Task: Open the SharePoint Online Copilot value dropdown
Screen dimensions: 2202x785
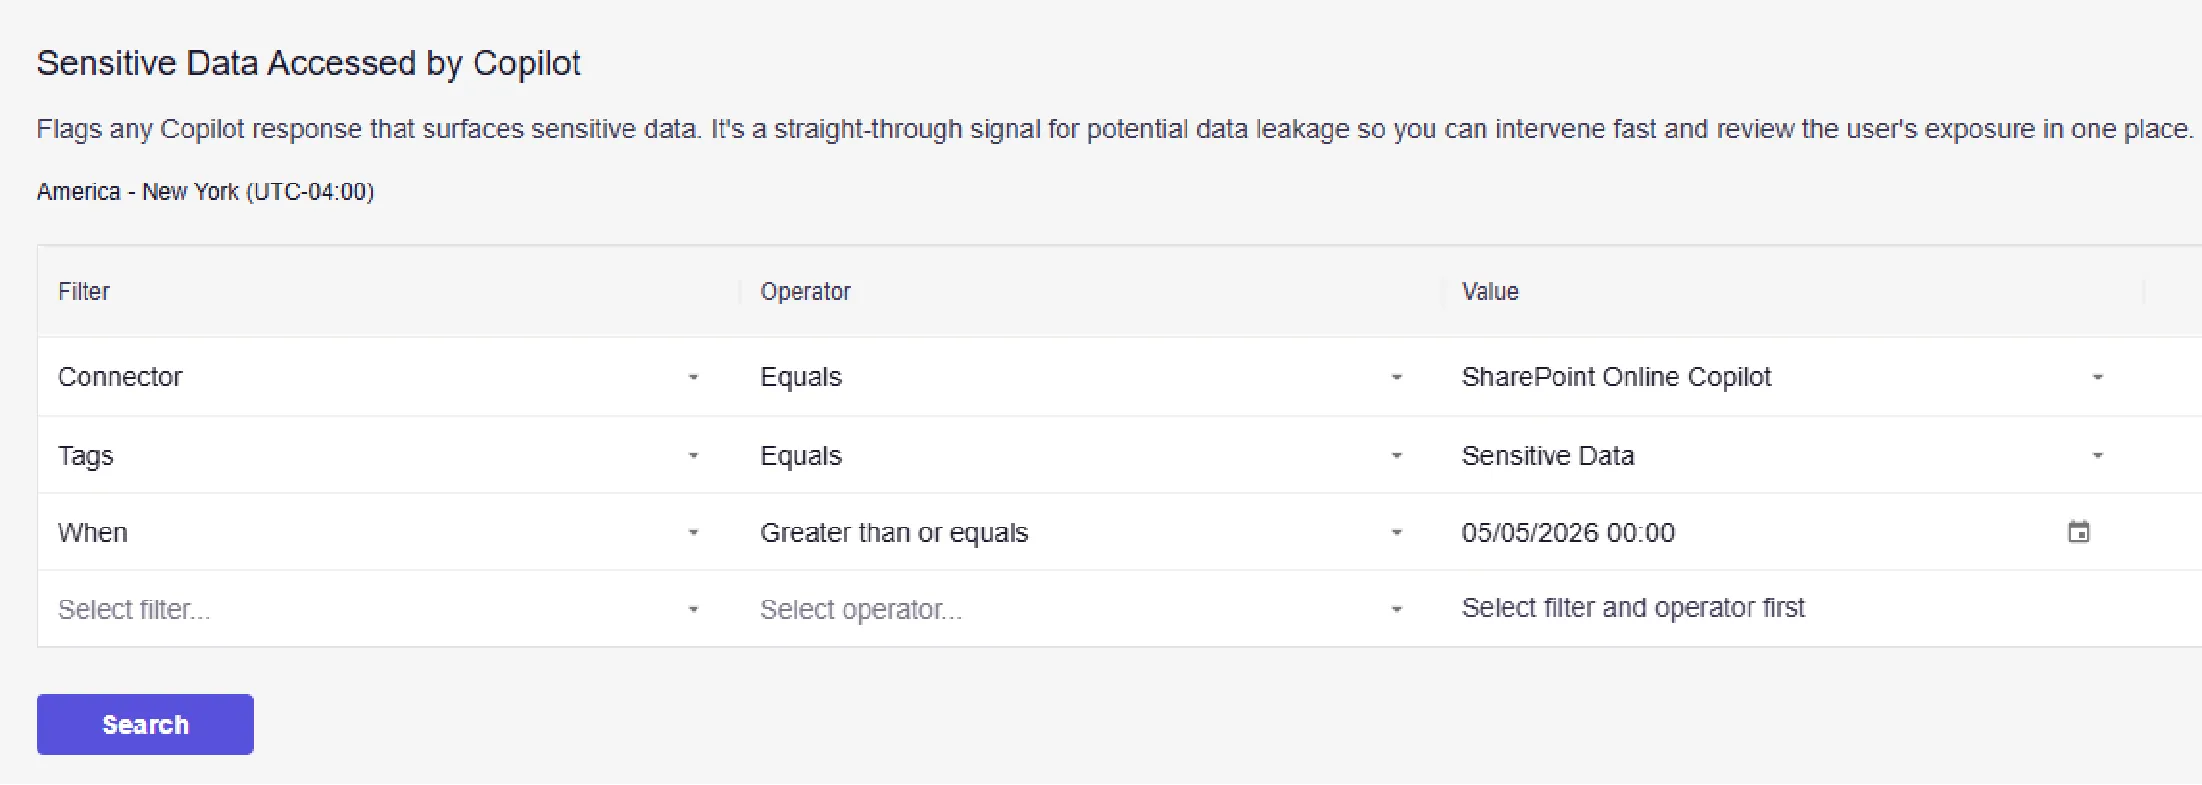Action: coord(1783,377)
